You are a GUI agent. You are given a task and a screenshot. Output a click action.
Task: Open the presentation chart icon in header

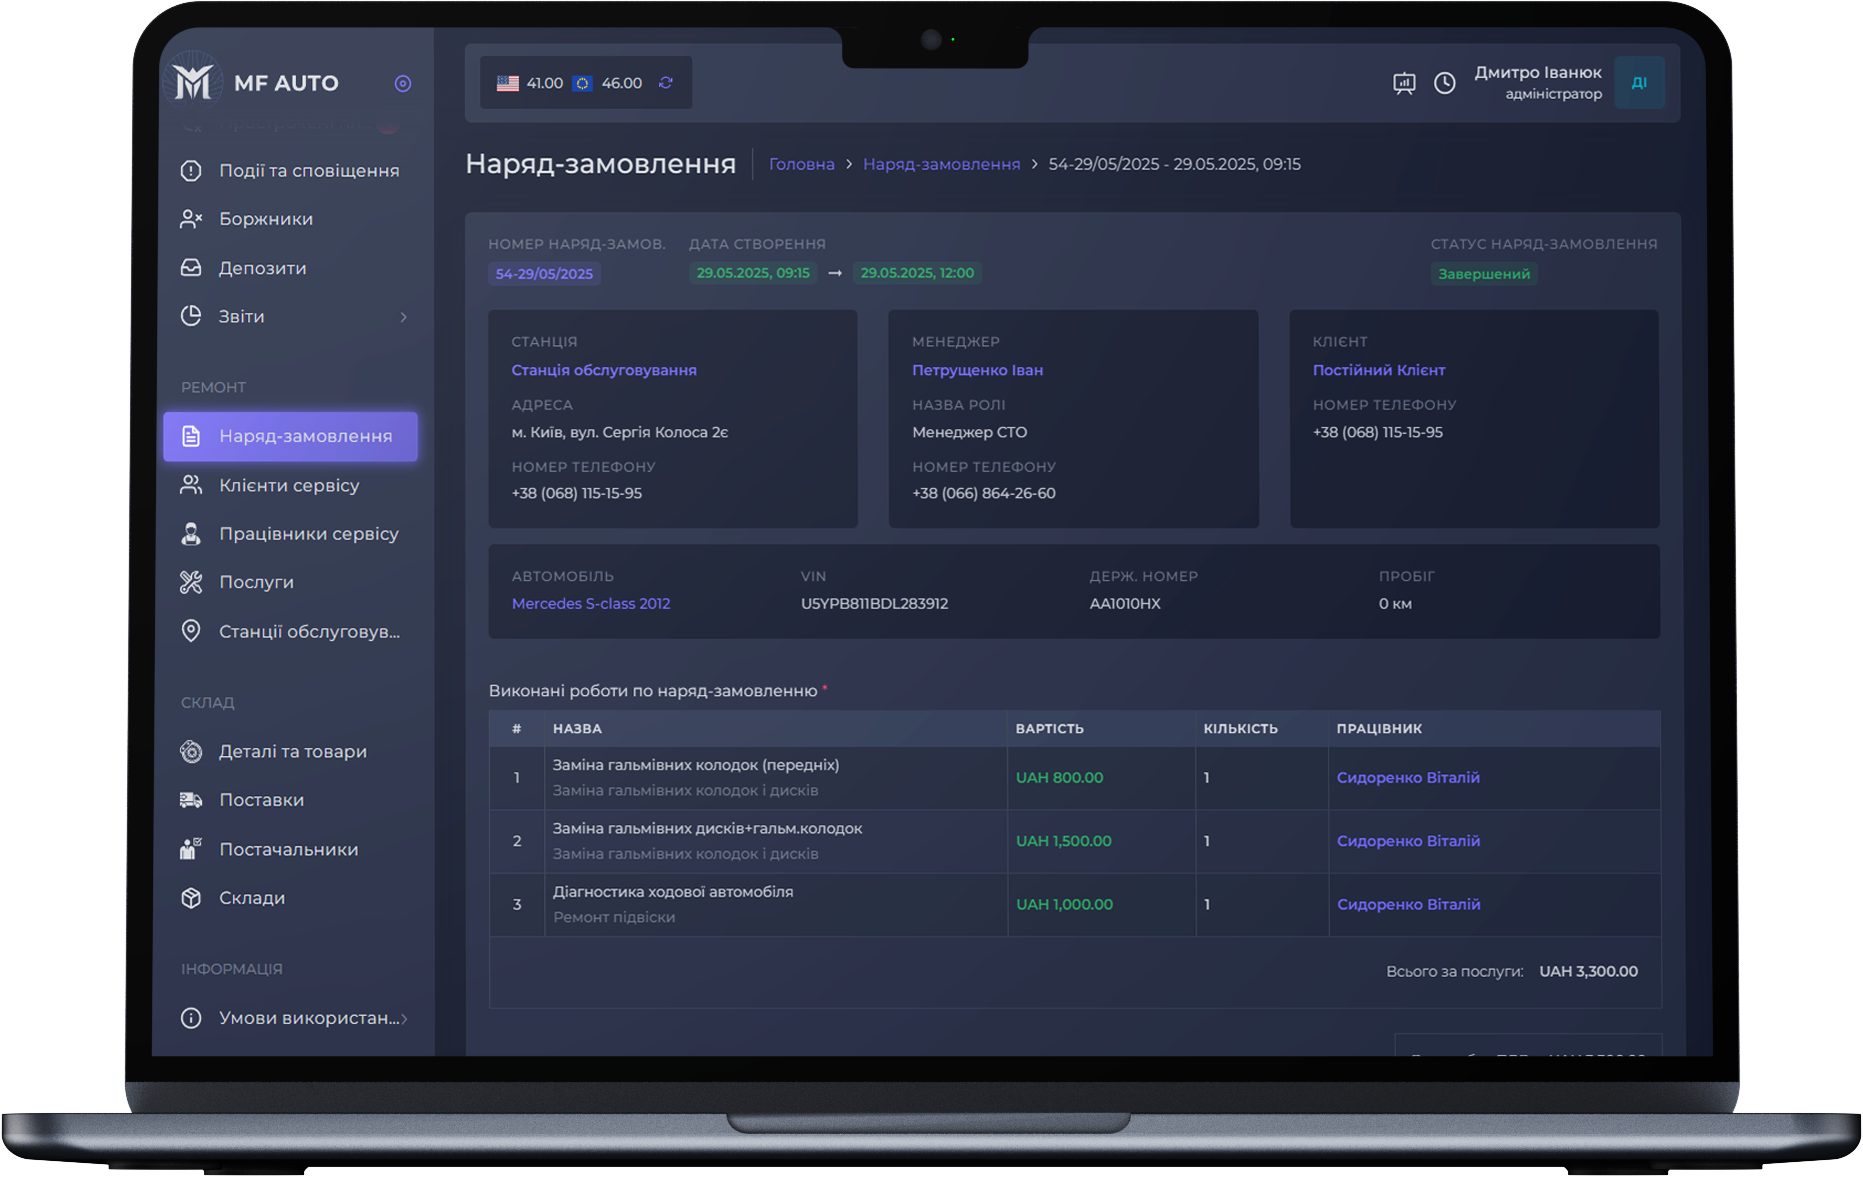[x=1404, y=83]
